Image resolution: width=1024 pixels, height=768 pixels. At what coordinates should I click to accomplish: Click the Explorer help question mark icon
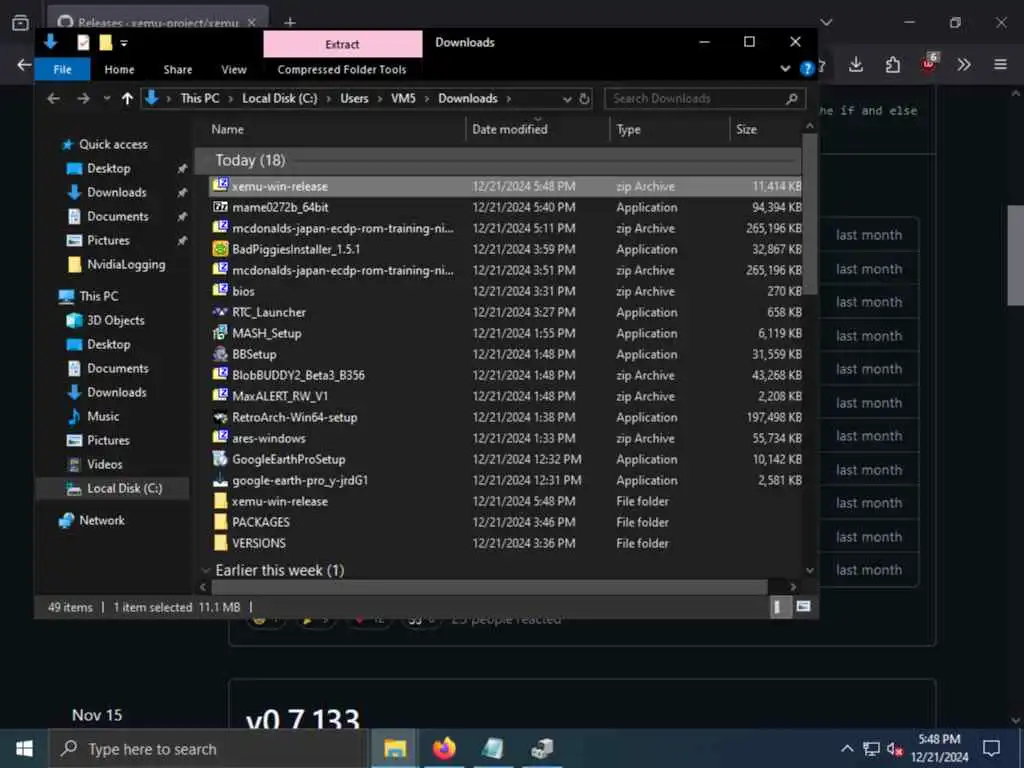807,68
